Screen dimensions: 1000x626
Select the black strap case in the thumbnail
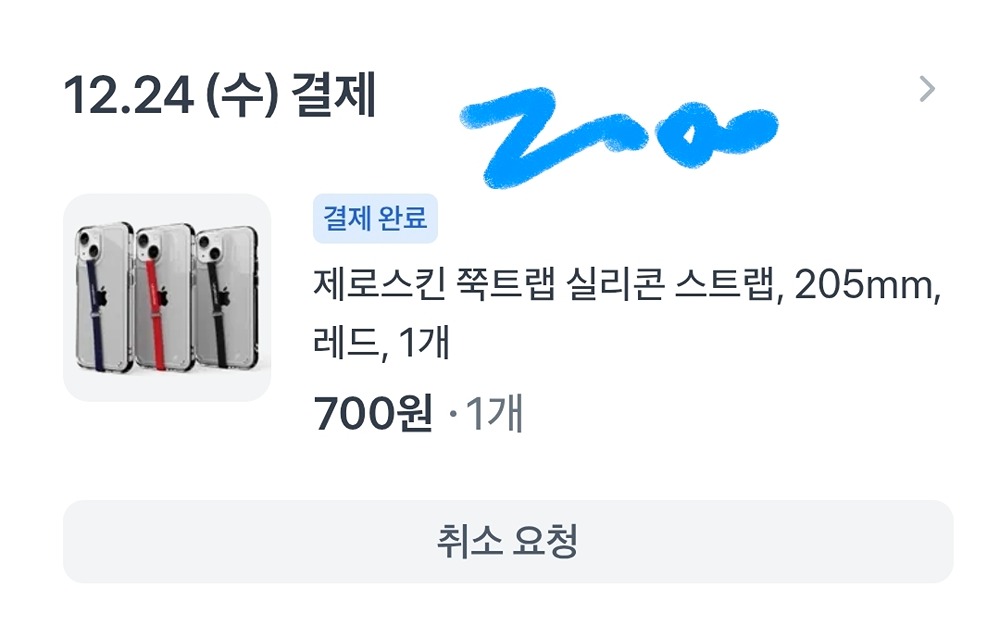coord(227,296)
